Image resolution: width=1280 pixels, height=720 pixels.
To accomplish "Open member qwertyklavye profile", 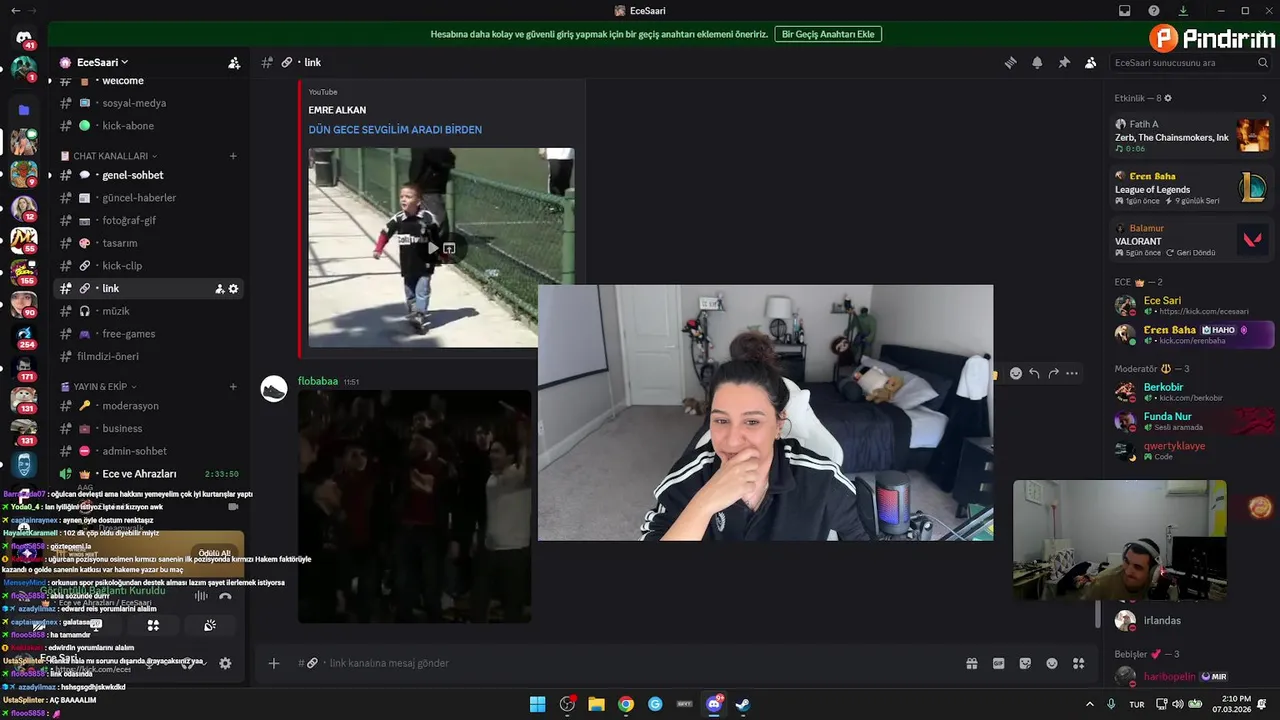I will pyautogui.click(x=1192, y=450).
